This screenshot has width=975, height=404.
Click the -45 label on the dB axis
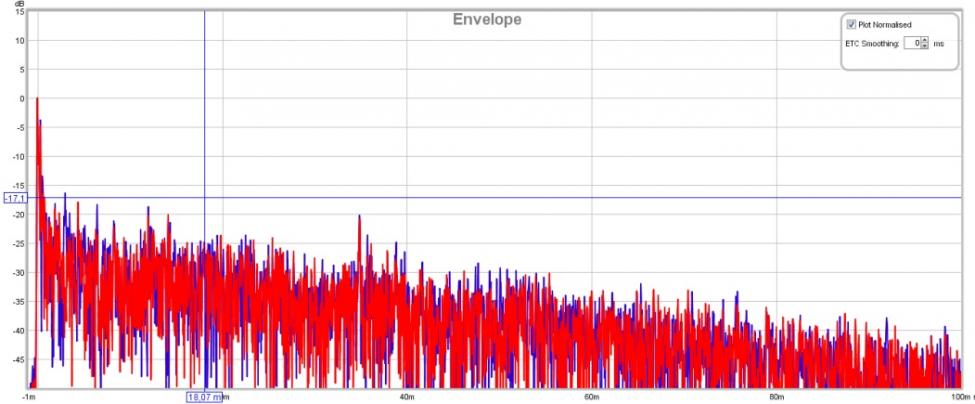(19, 360)
